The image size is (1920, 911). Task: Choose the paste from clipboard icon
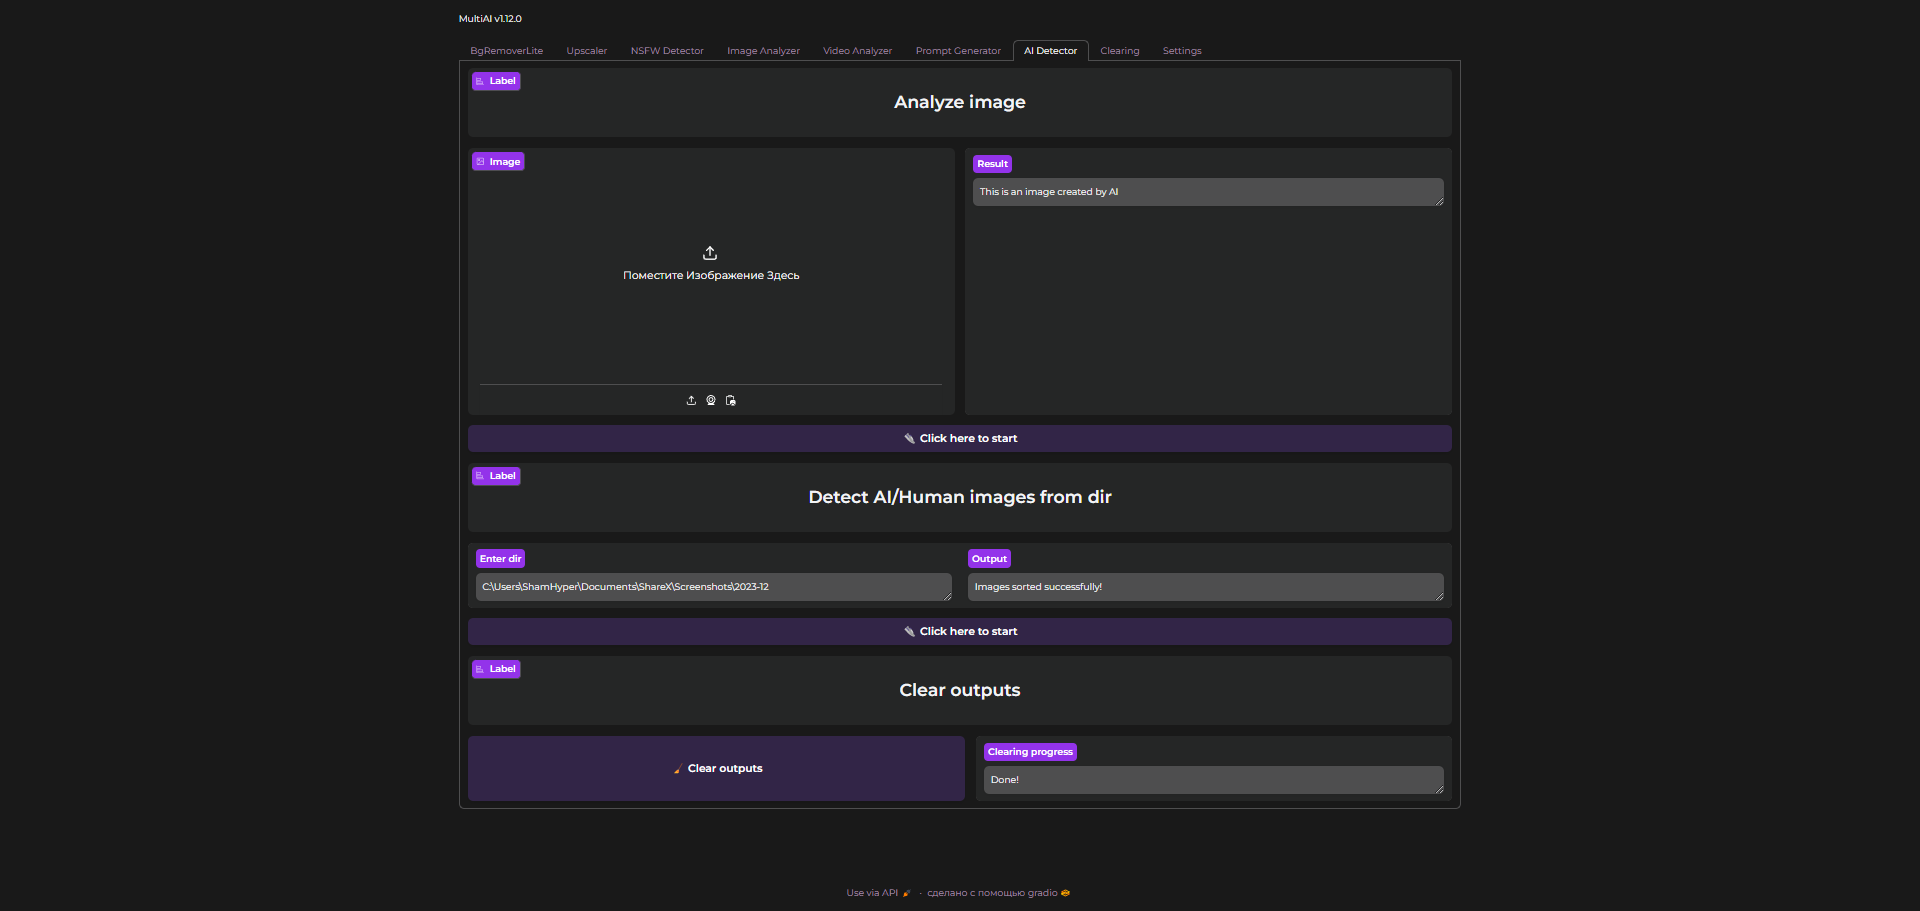pos(731,400)
